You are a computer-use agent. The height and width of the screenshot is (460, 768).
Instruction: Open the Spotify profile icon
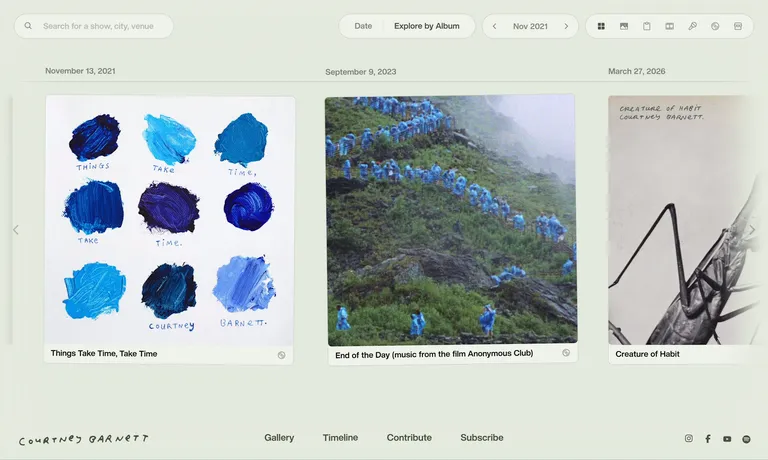point(746,439)
